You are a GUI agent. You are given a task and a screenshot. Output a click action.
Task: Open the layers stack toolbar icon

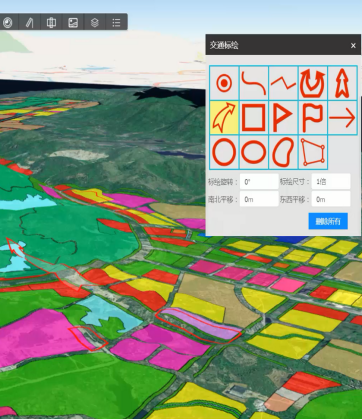(x=95, y=22)
